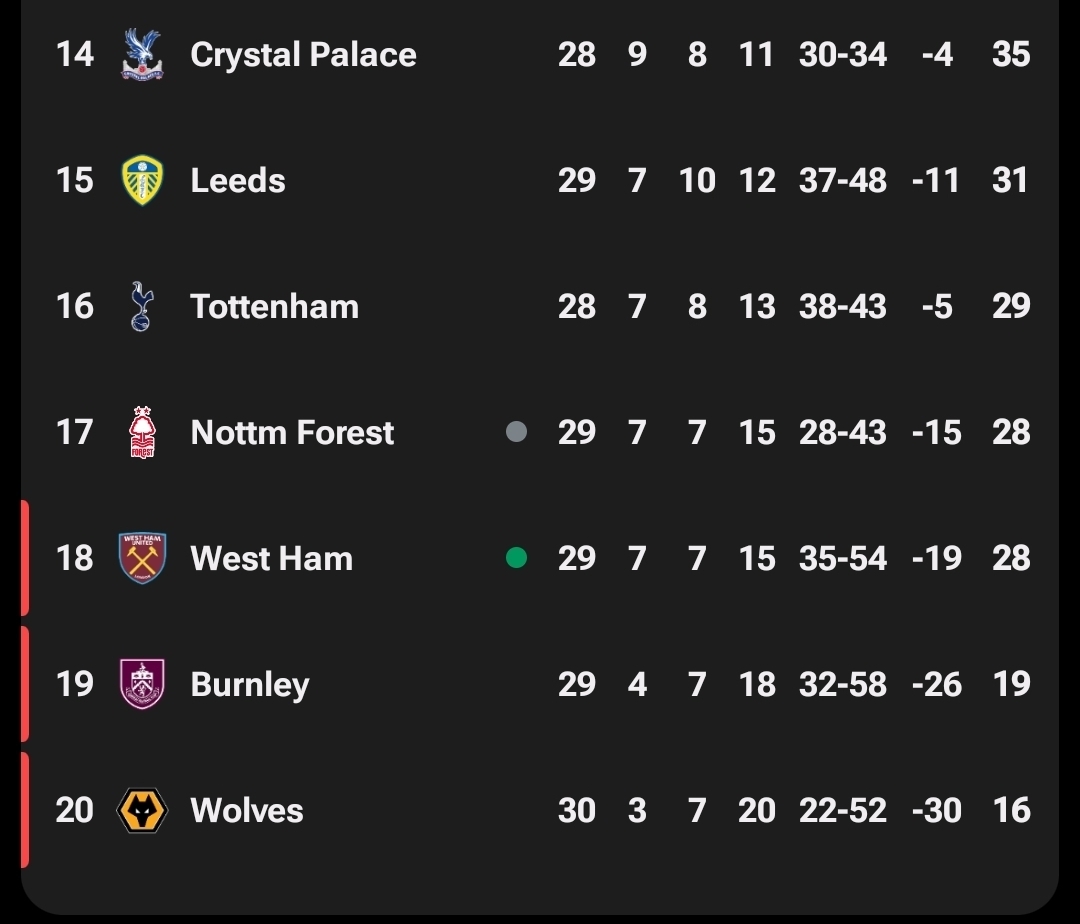Screen dimensions: 1080x924
Task: Select the Tottenham team name
Action: pyautogui.click(x=274, y=306)
